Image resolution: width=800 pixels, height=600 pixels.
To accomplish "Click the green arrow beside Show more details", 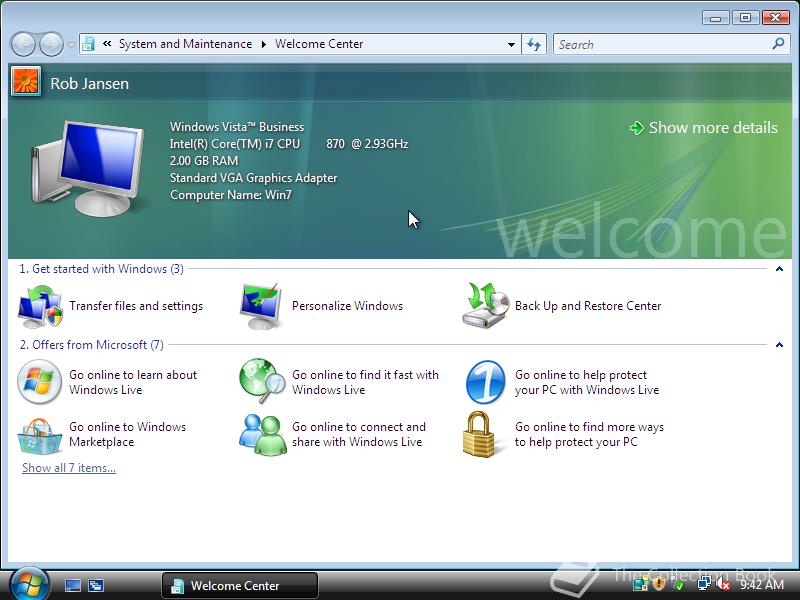I will click(x=636, y=128).
